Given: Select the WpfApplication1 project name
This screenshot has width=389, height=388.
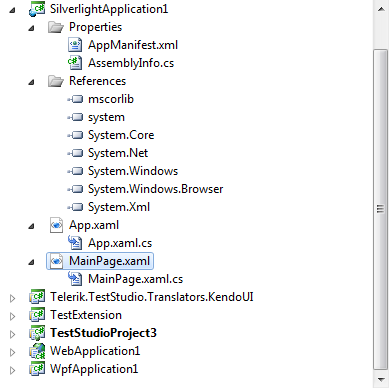Looking at the screenshot, I should tap(94, 369).
